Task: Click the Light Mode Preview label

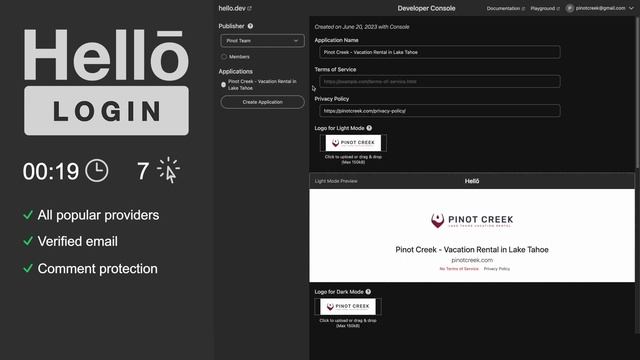Action: [336, 181]
